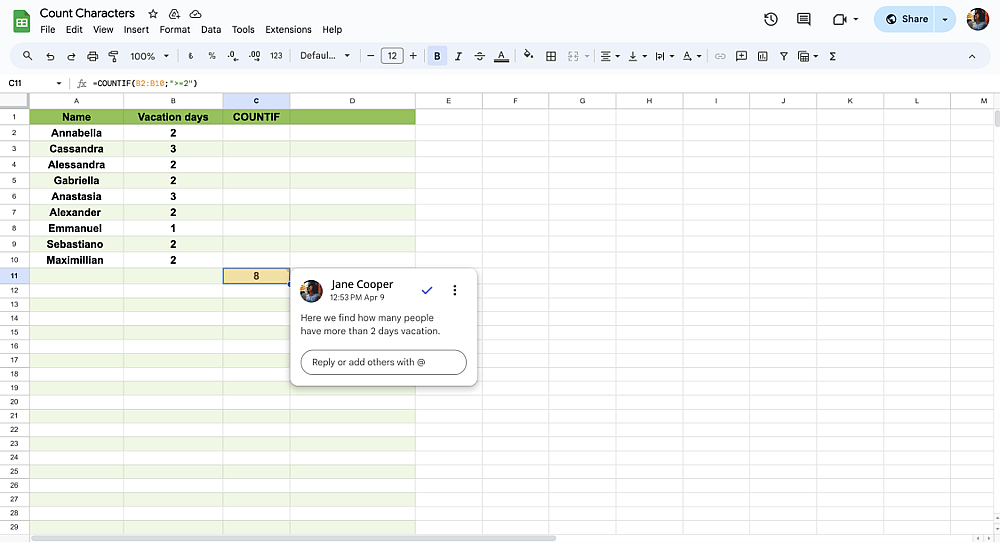Open the Data menu

211,29
